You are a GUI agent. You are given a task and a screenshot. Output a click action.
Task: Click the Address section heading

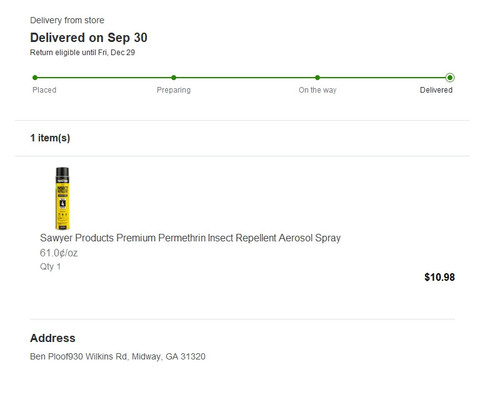point(53,338)
